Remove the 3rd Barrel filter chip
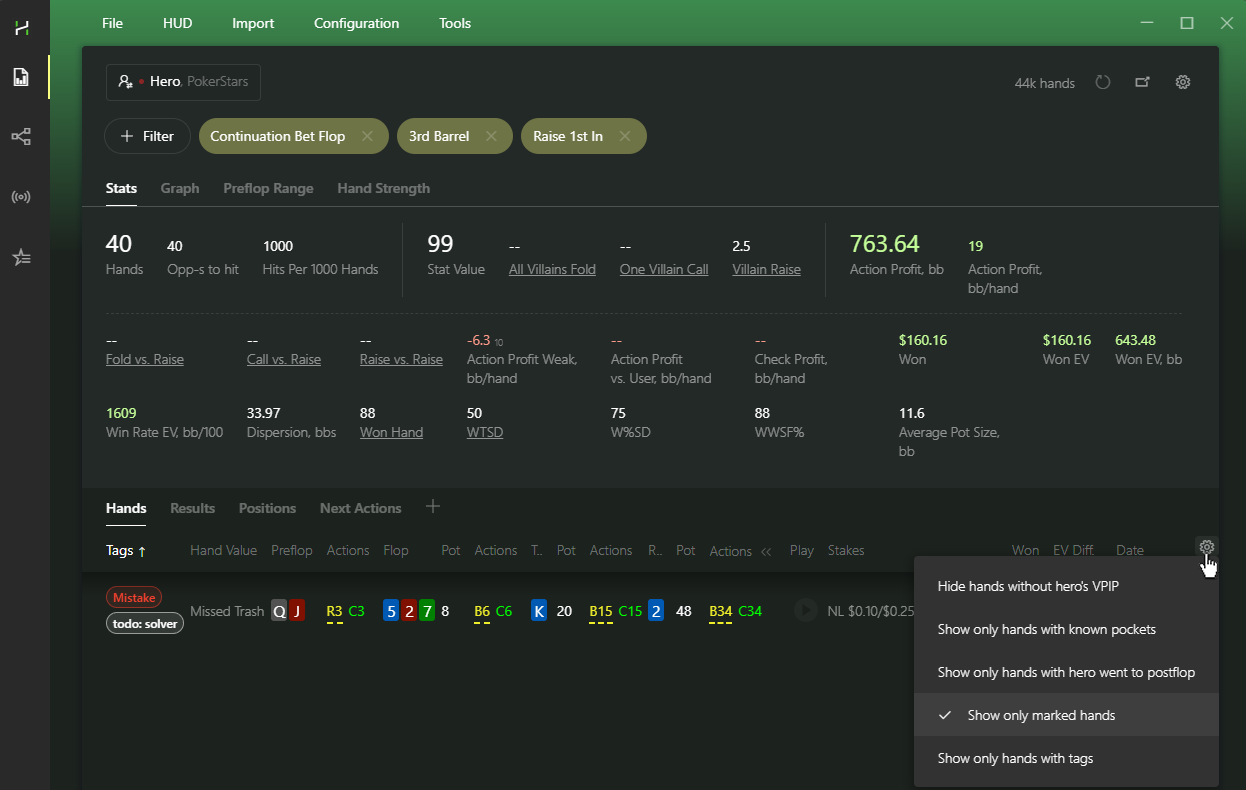Viewport: 1246px width, 790px height. (491, 137)
